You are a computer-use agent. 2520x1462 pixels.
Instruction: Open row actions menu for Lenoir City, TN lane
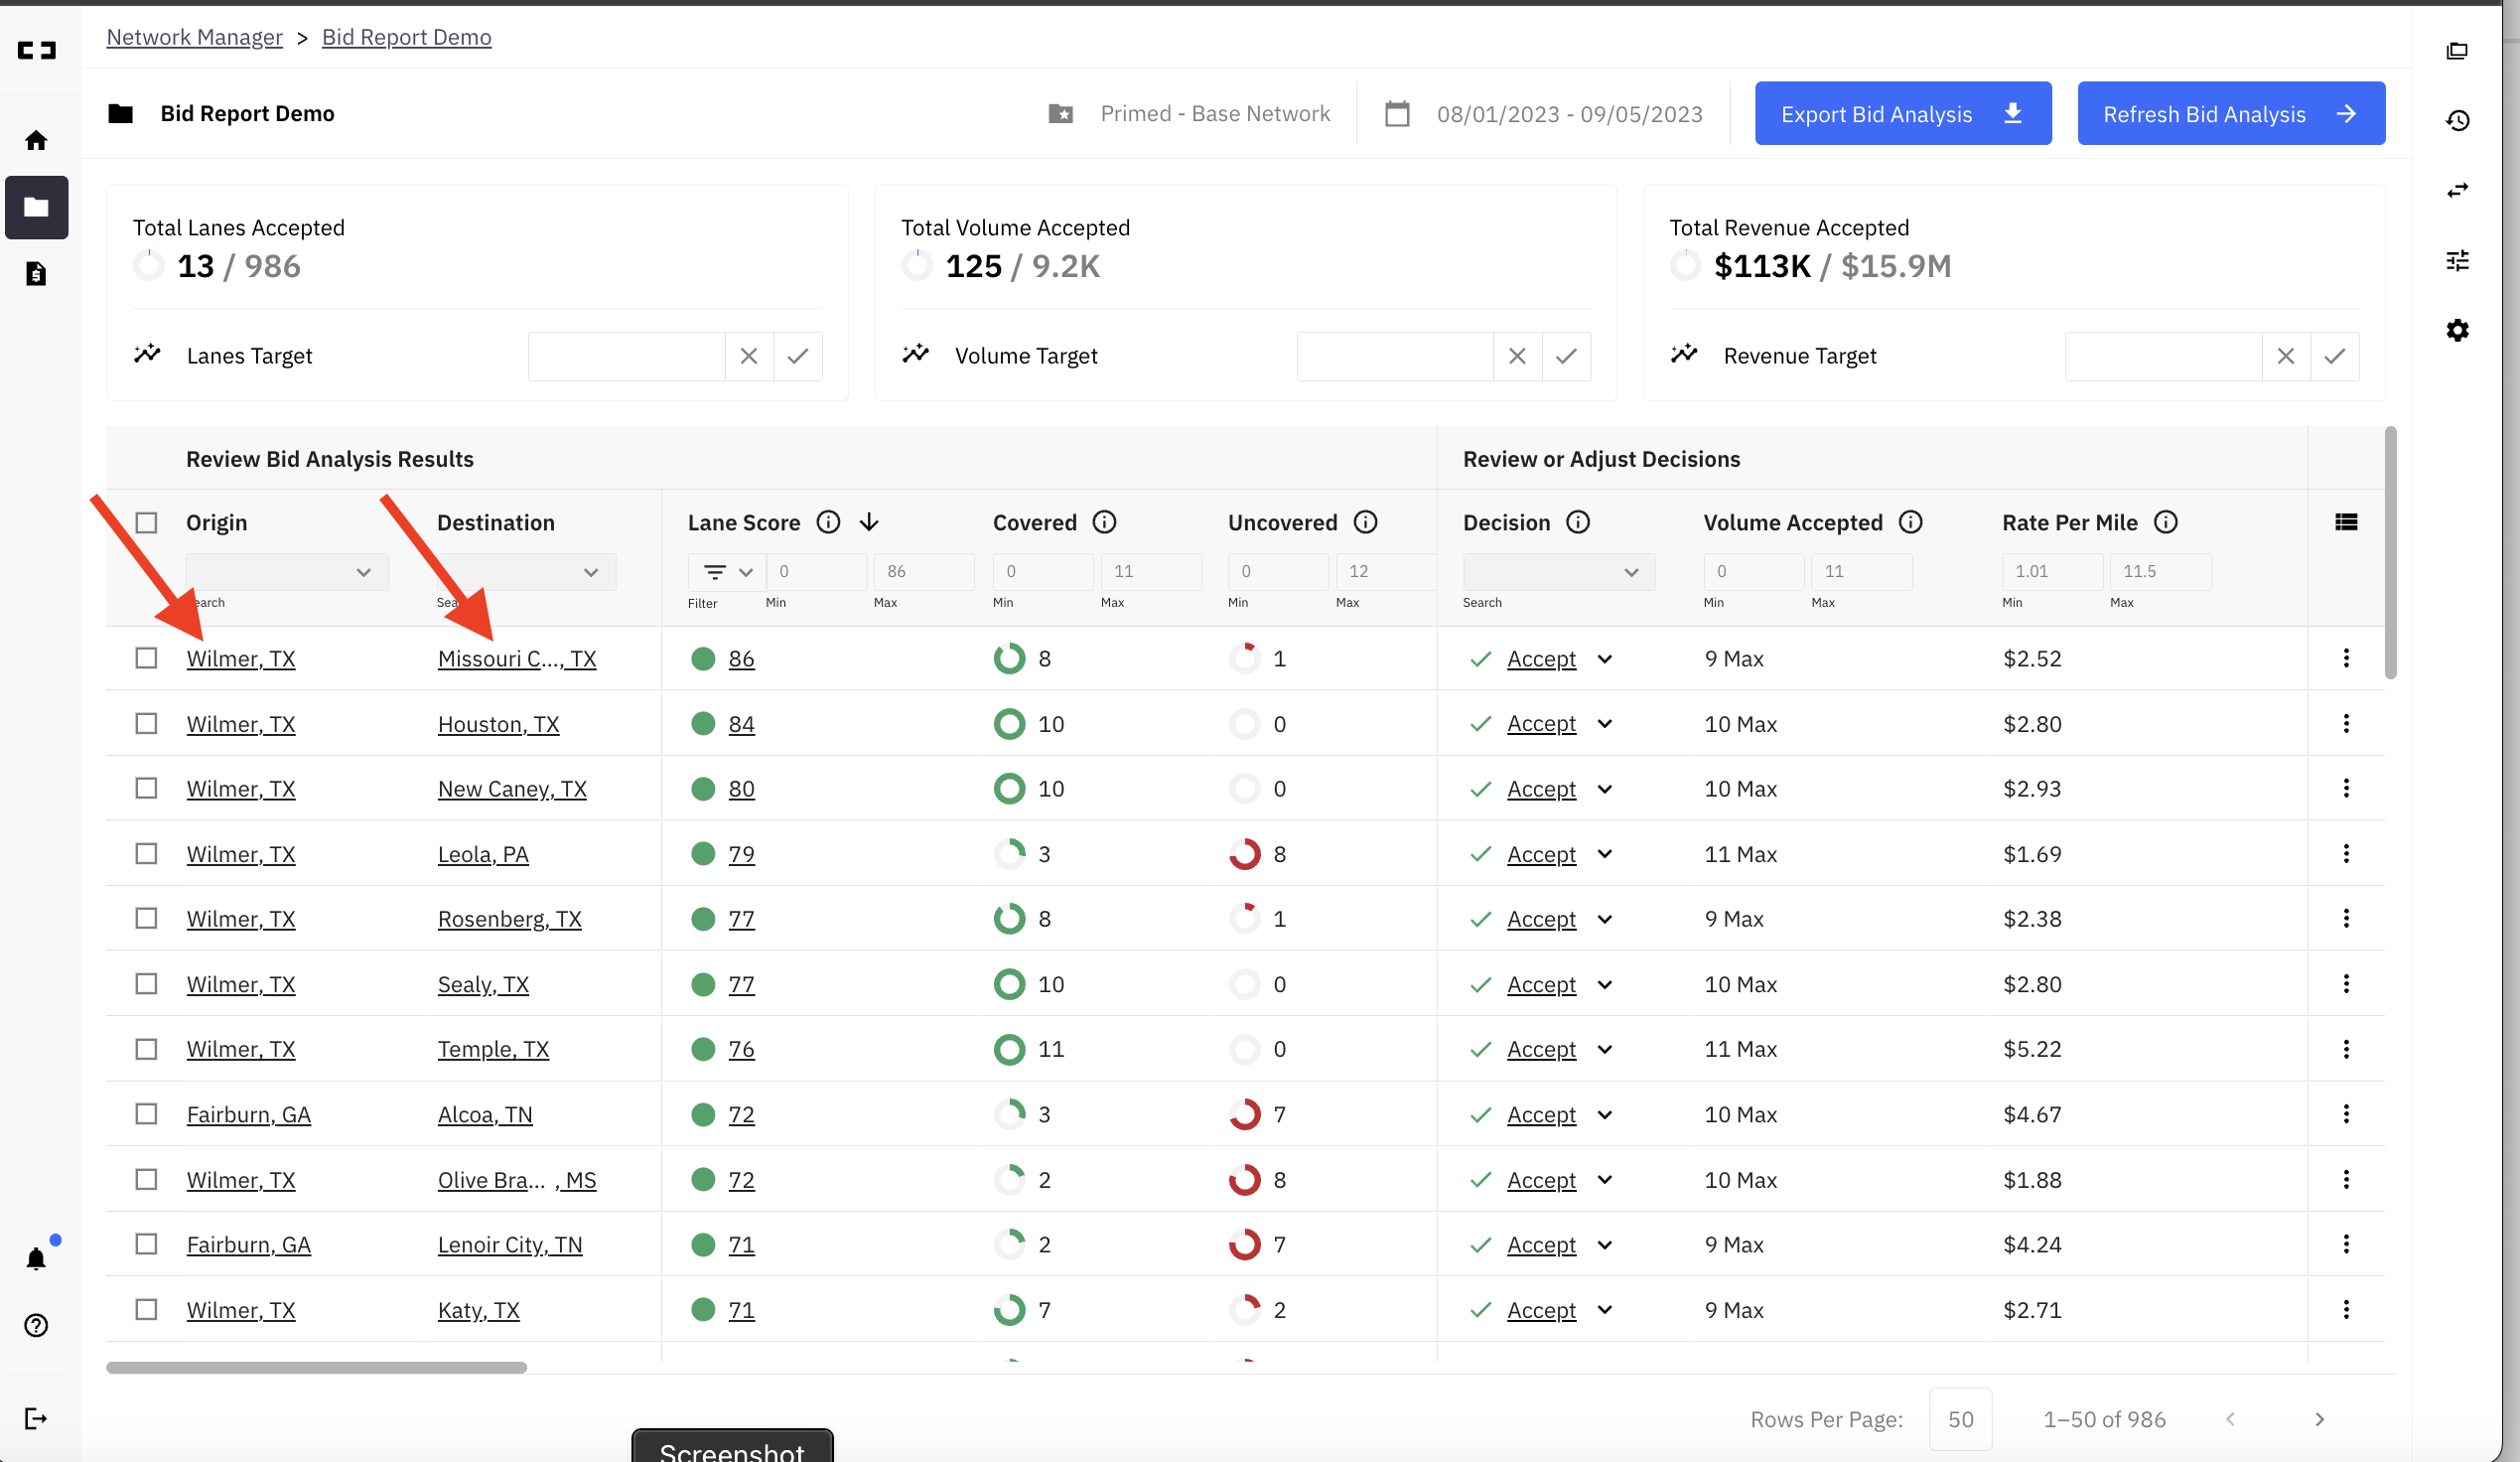pyautogui.click(x=2346, y=1244)
